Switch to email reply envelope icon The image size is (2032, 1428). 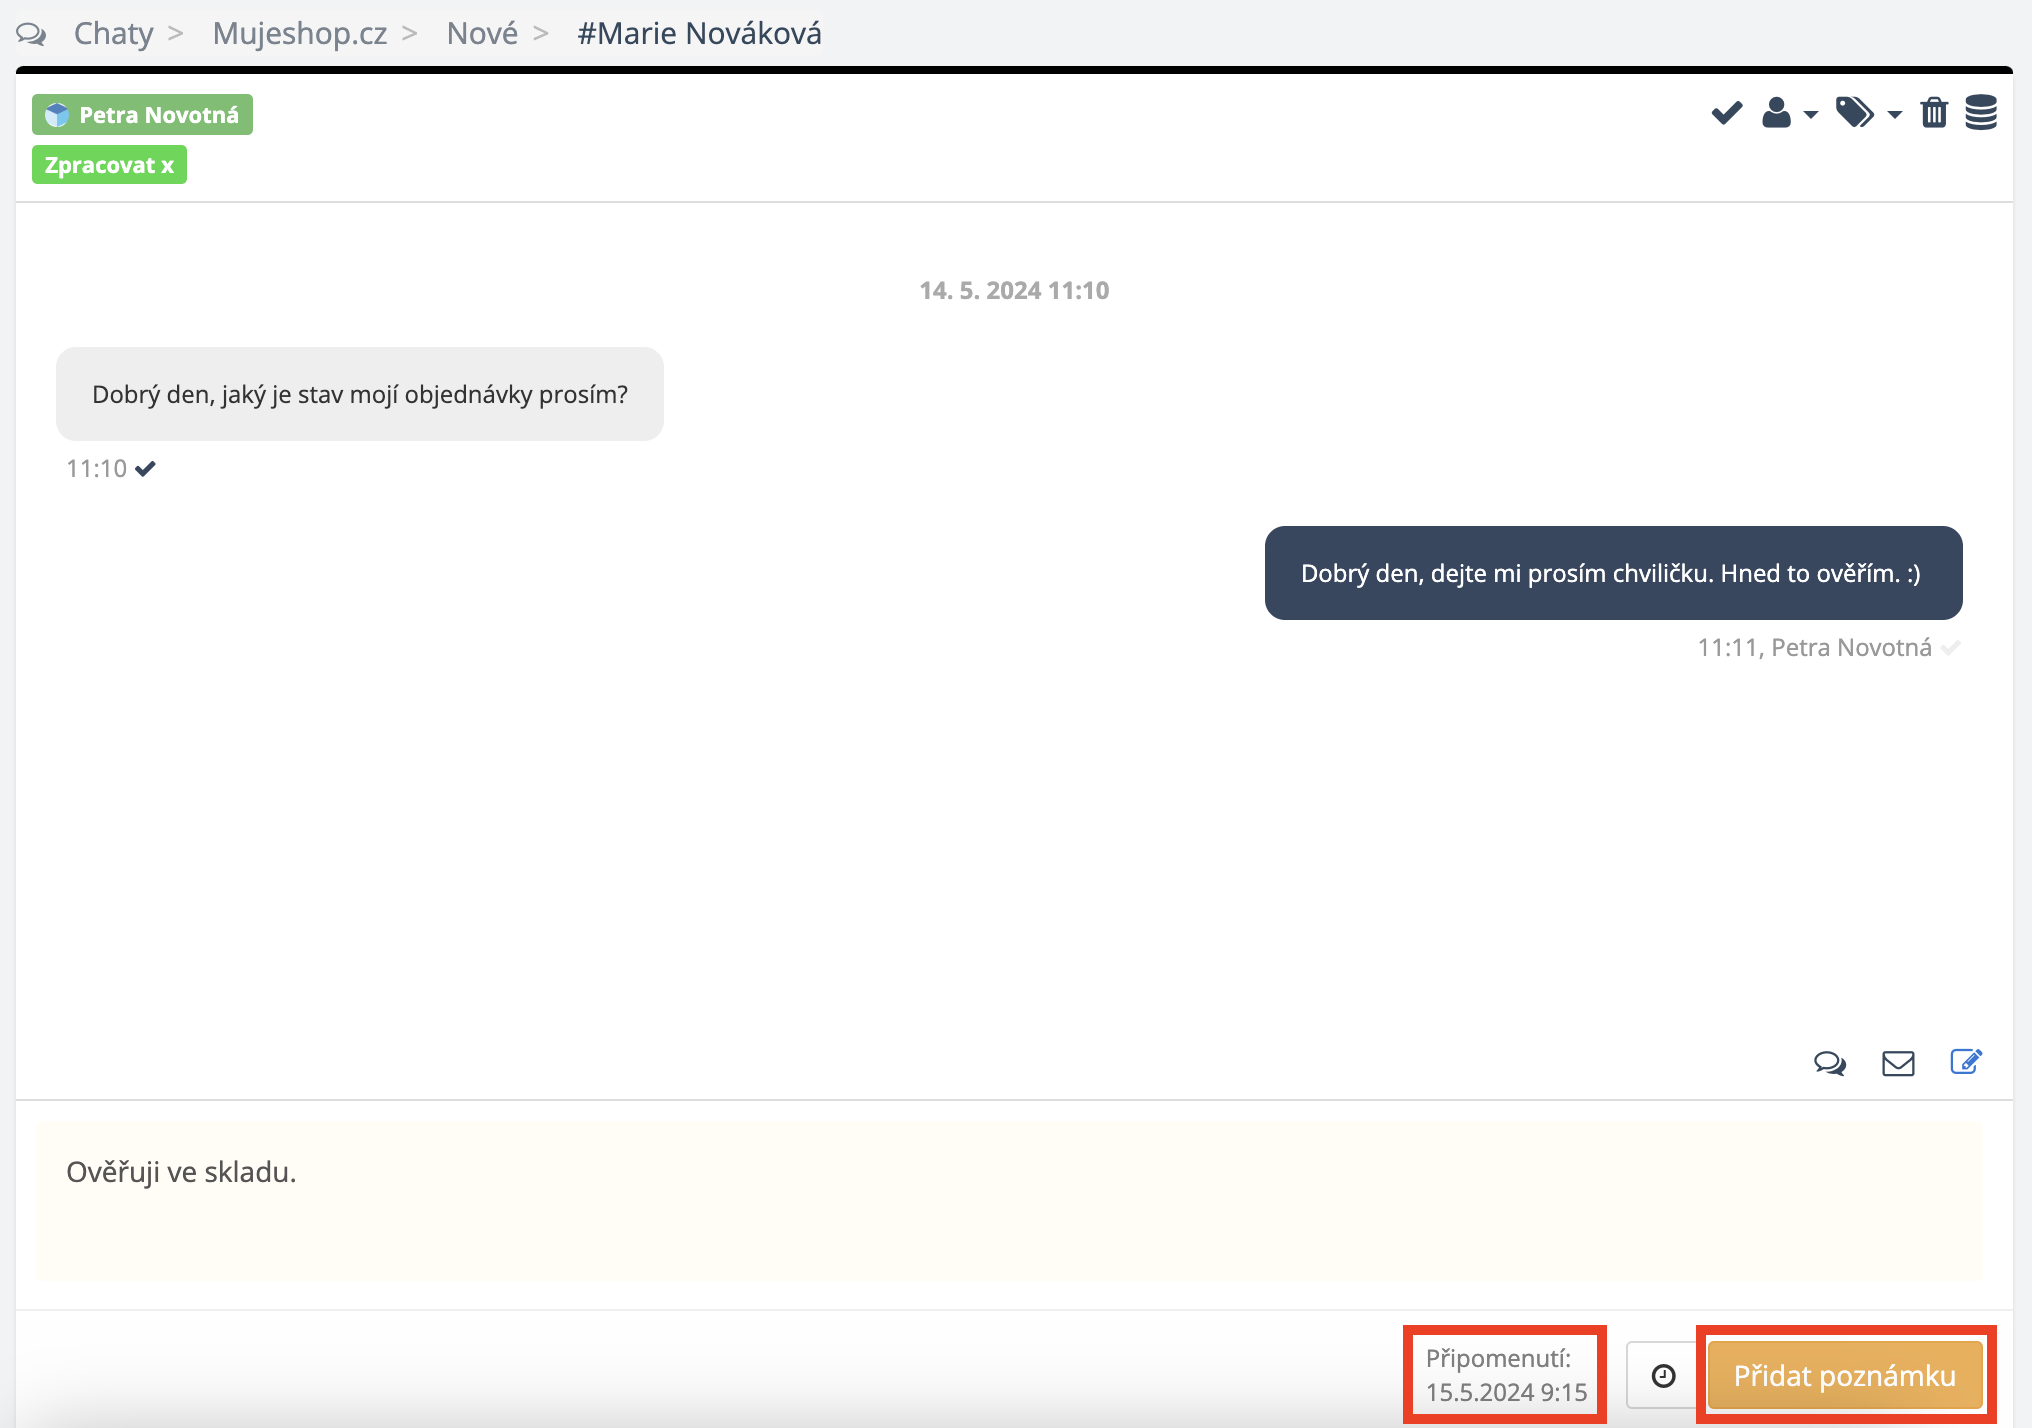point(1897,1062)
